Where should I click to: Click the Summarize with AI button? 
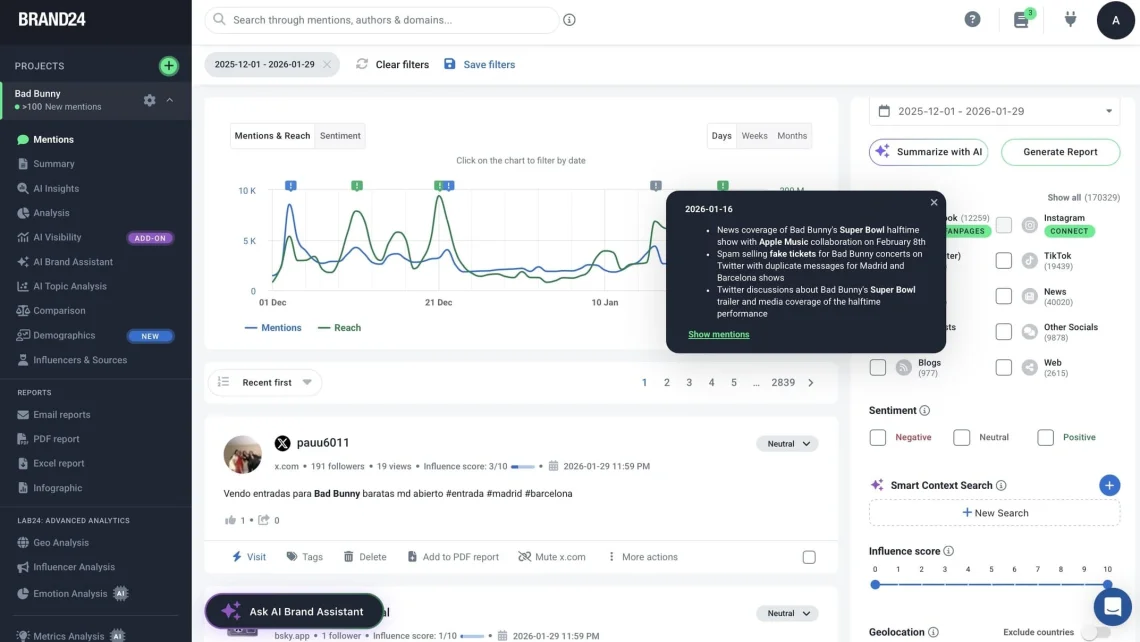pyautogui.click(x=928, y=152)
